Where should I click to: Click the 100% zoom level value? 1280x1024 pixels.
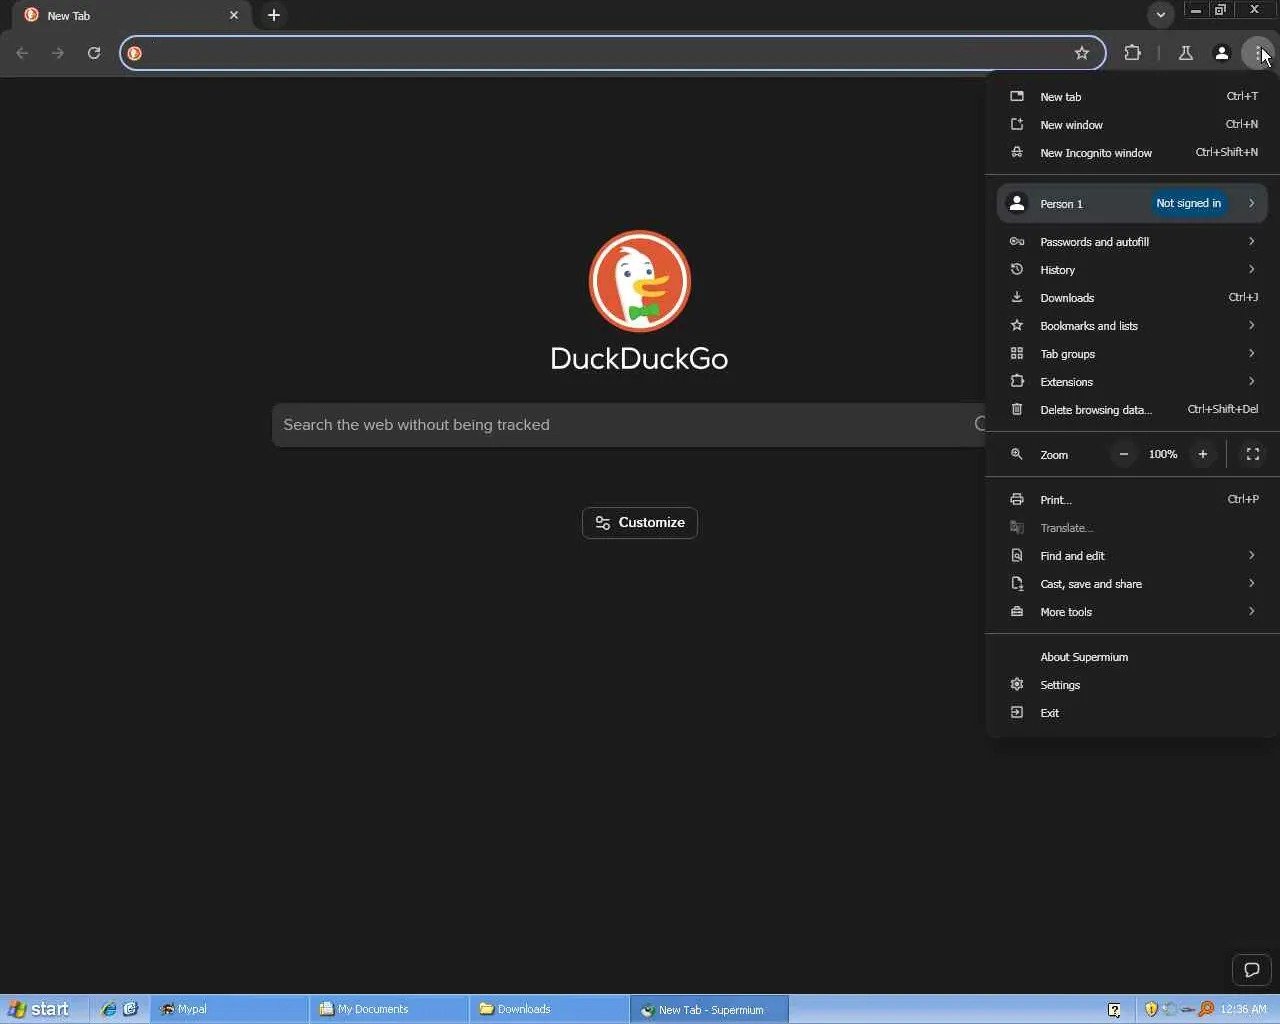pyautogui.click(x=1163, y=455)
